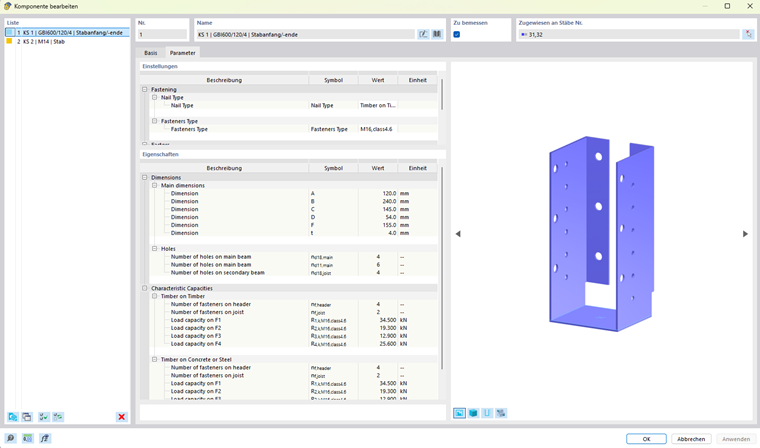Collapse the Timber on Concrete or Steel subgroup
This screenshot has width=760, height=448.
click(x=155, y=360)
